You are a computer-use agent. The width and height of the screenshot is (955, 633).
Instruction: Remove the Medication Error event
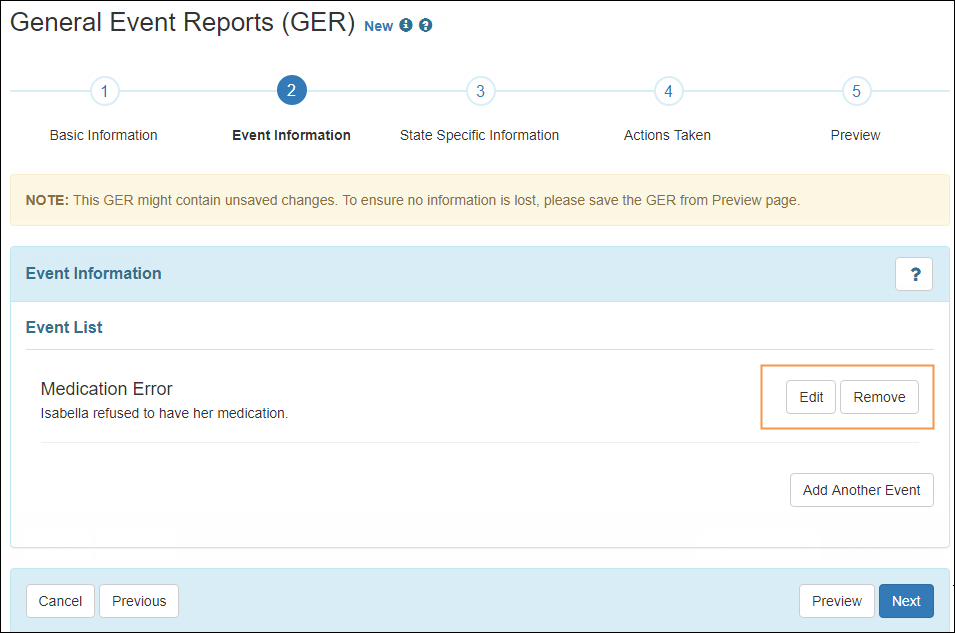(x=879, y=397)
